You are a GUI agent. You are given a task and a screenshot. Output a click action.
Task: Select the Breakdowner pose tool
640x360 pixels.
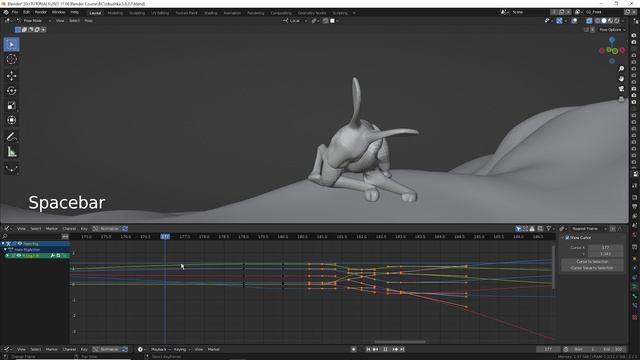point(11,168)
